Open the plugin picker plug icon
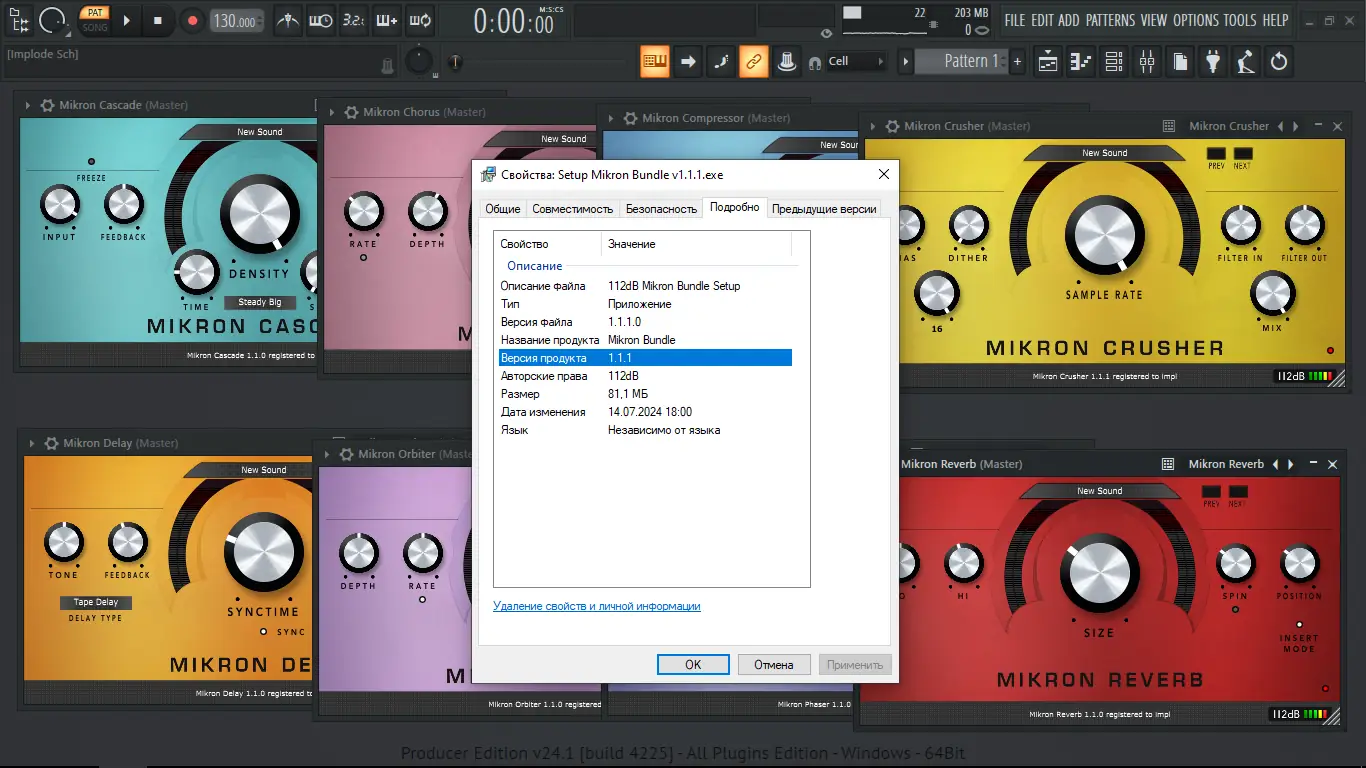Image resolution: width=1366 pixels, height=768 pixels. pyautogui.click(x=1213, y=62)
